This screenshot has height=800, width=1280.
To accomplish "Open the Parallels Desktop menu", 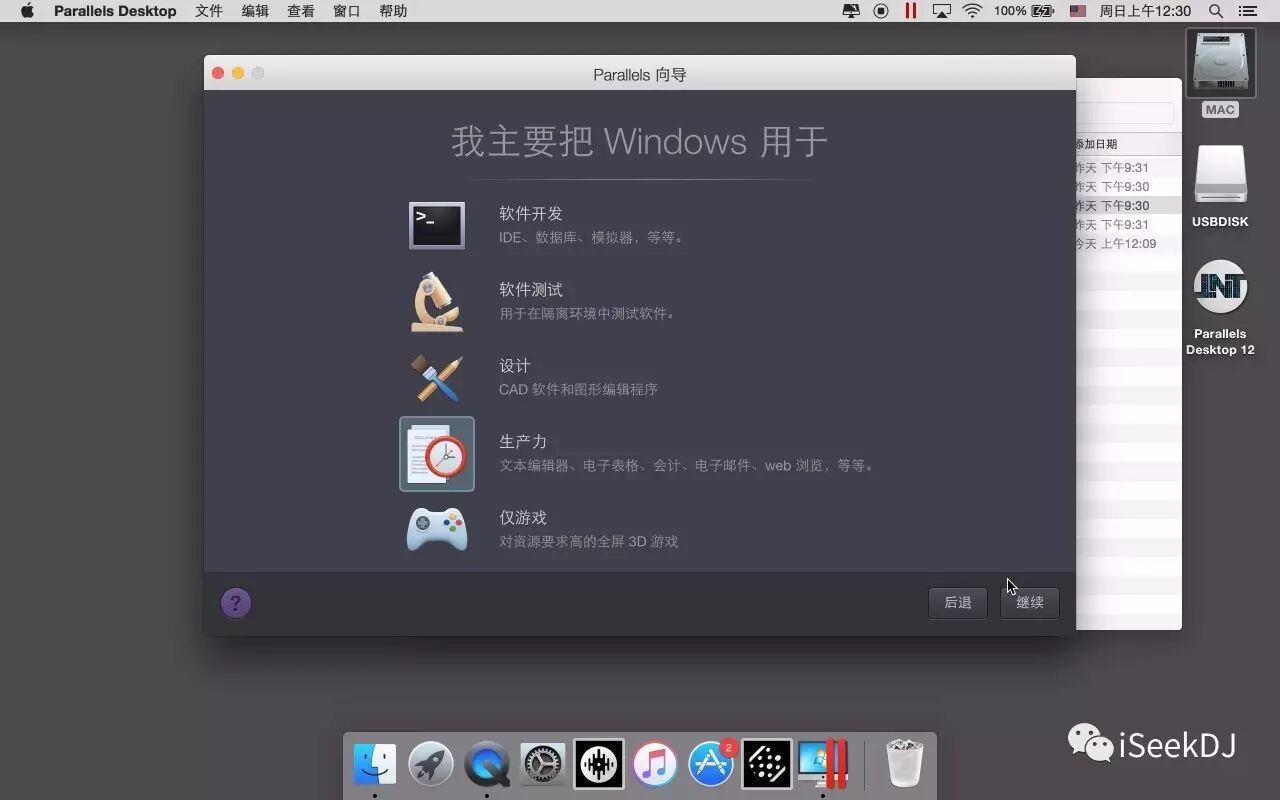I will click(x=115, y=11).
